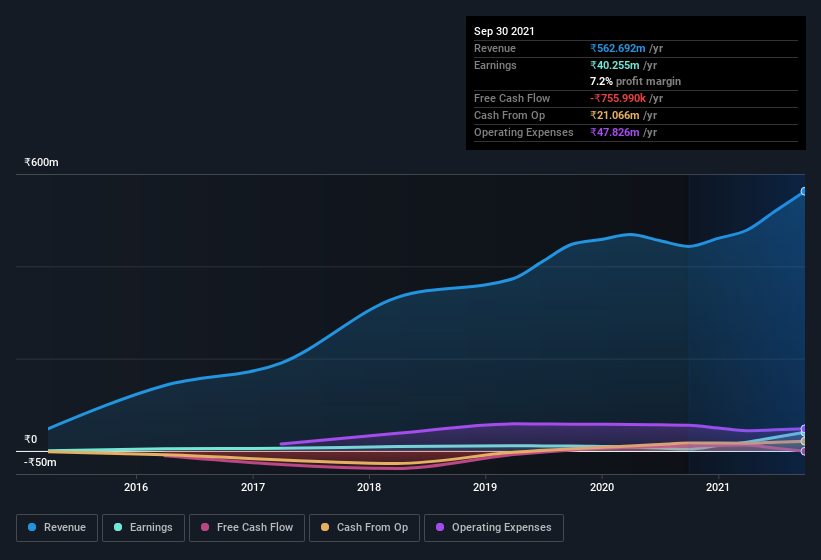Click the ₹40.255m earnings value
821x560 pixels.
[615, 65]
